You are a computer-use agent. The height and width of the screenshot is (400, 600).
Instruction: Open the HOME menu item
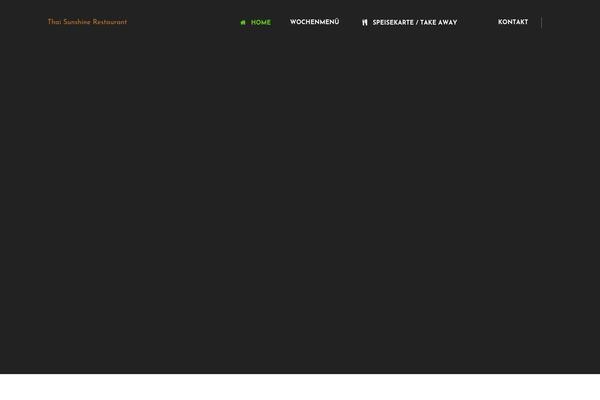pos(261,23)
